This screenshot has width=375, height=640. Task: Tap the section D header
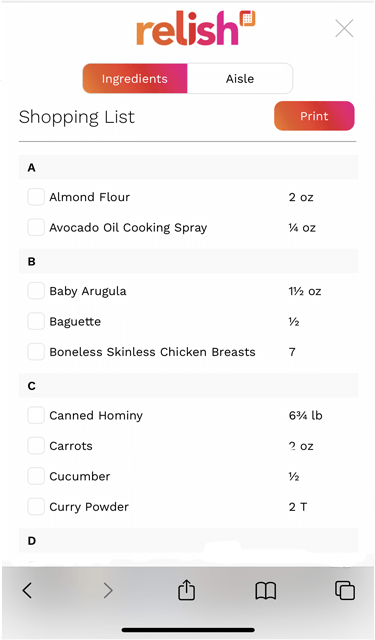(x=189, y=540)
